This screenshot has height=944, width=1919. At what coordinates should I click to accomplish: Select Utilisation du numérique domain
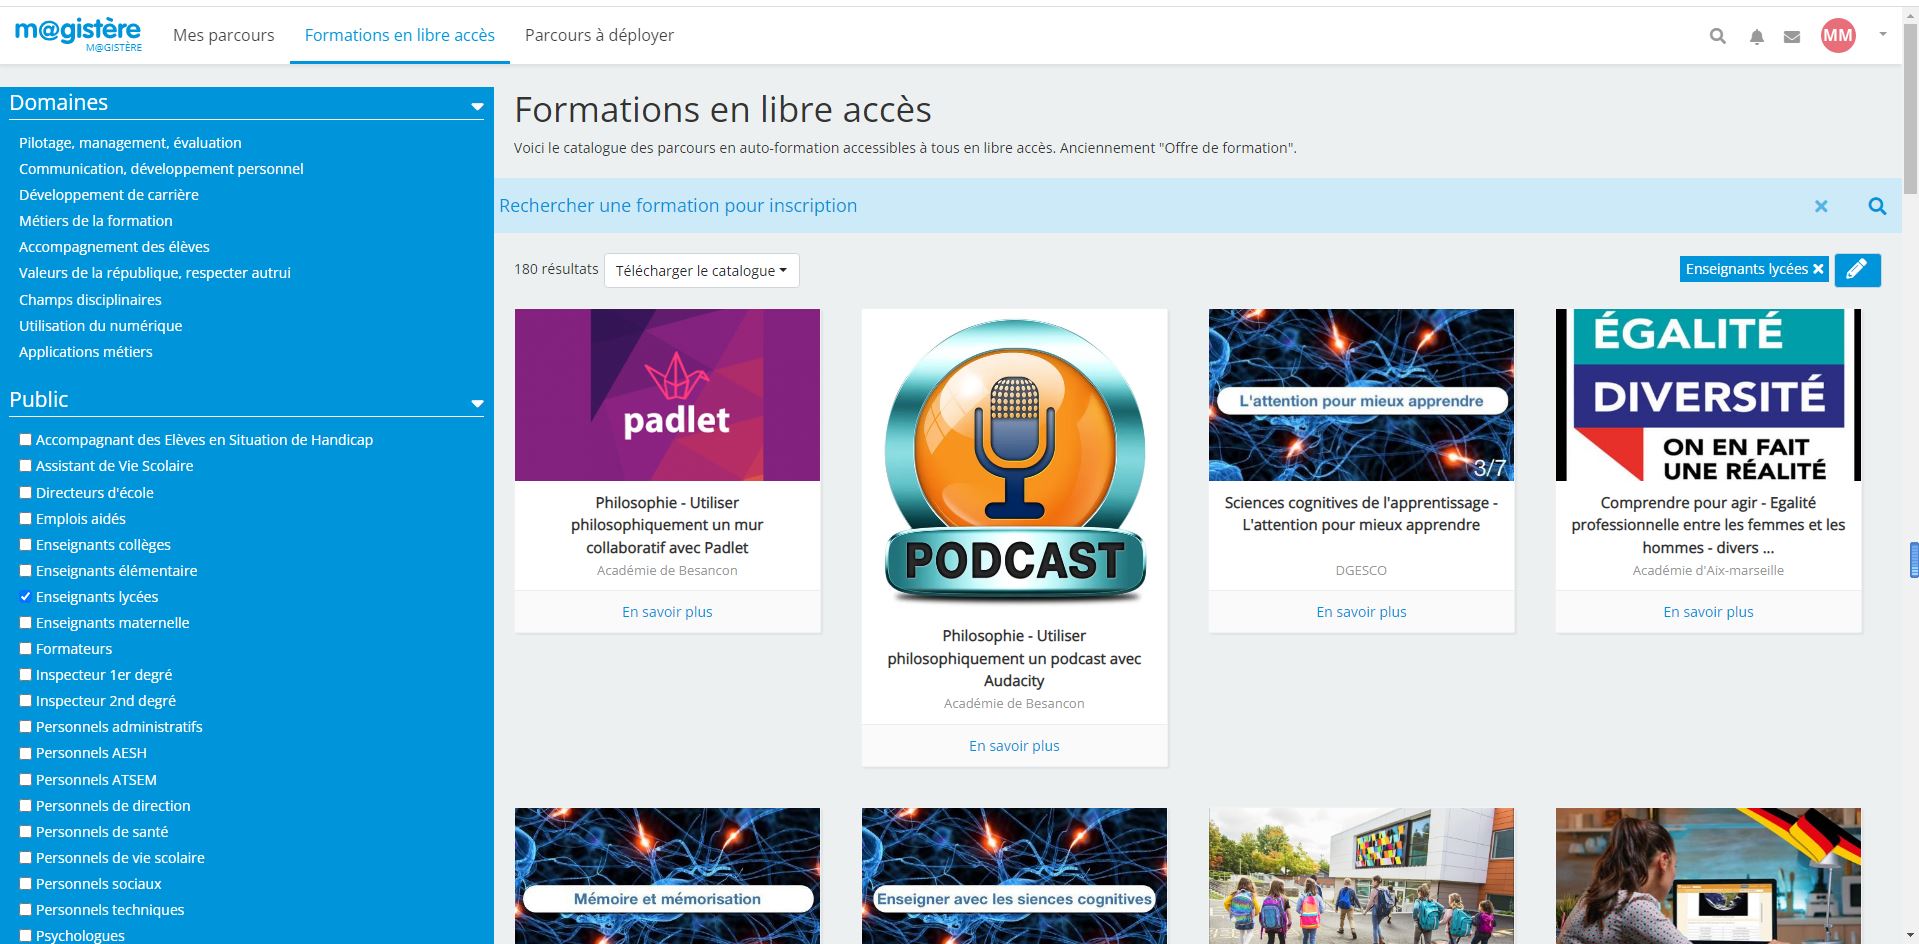coord(100,326)
